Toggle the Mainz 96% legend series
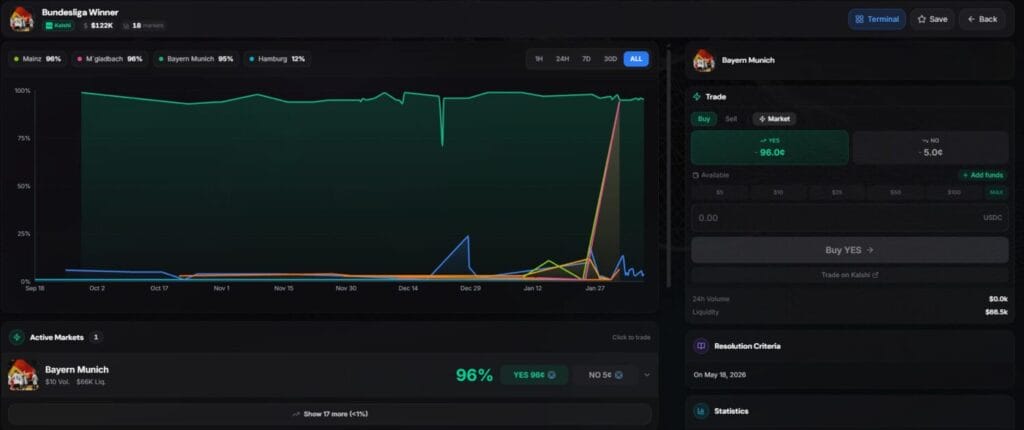 pyautogui.click(x=37, y=59)
